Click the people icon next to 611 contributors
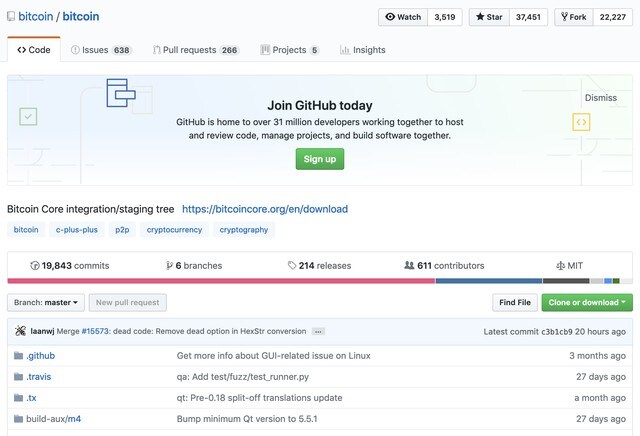 409,265
